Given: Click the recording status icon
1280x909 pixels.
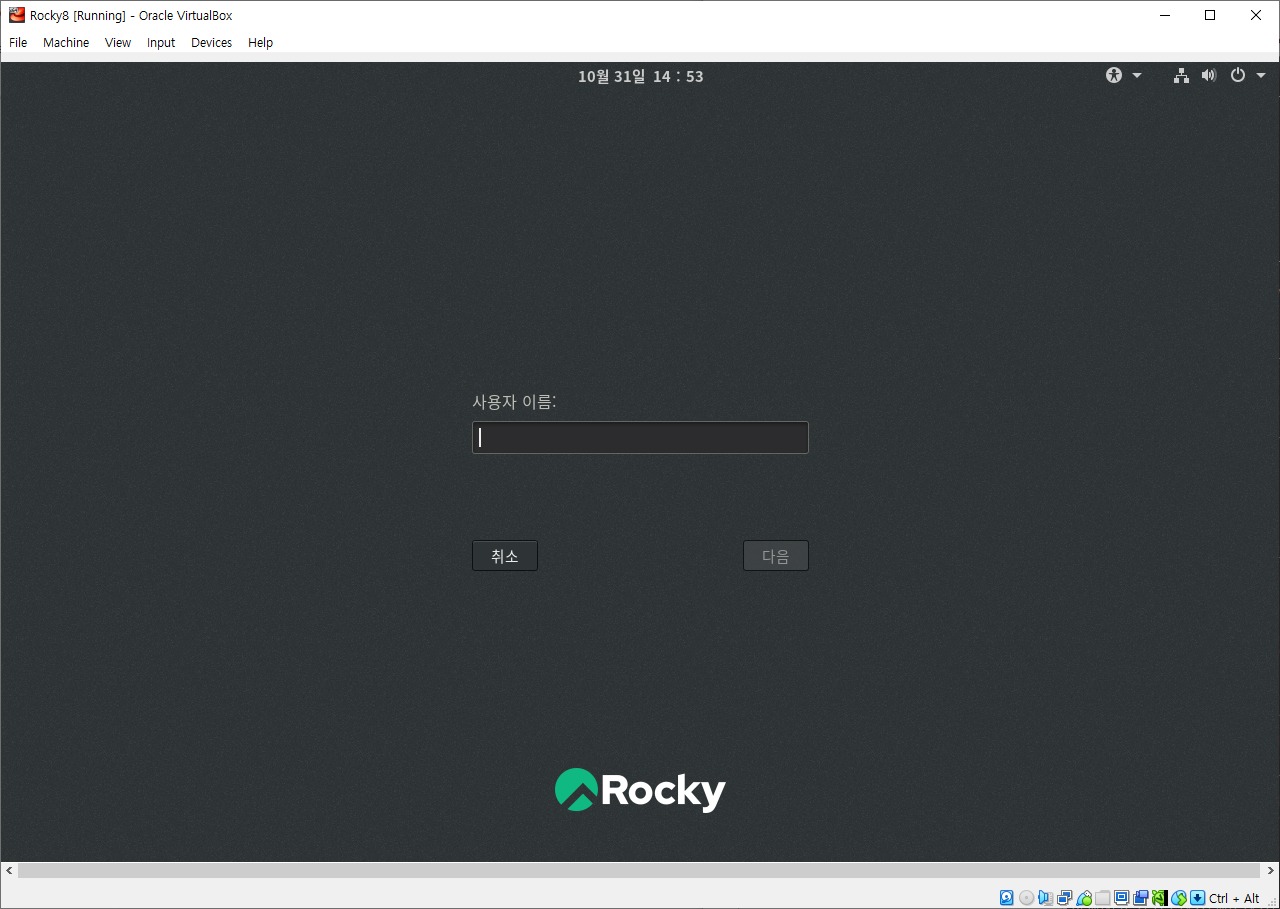Looking at the screenshot, I should tap(1140, 898).
